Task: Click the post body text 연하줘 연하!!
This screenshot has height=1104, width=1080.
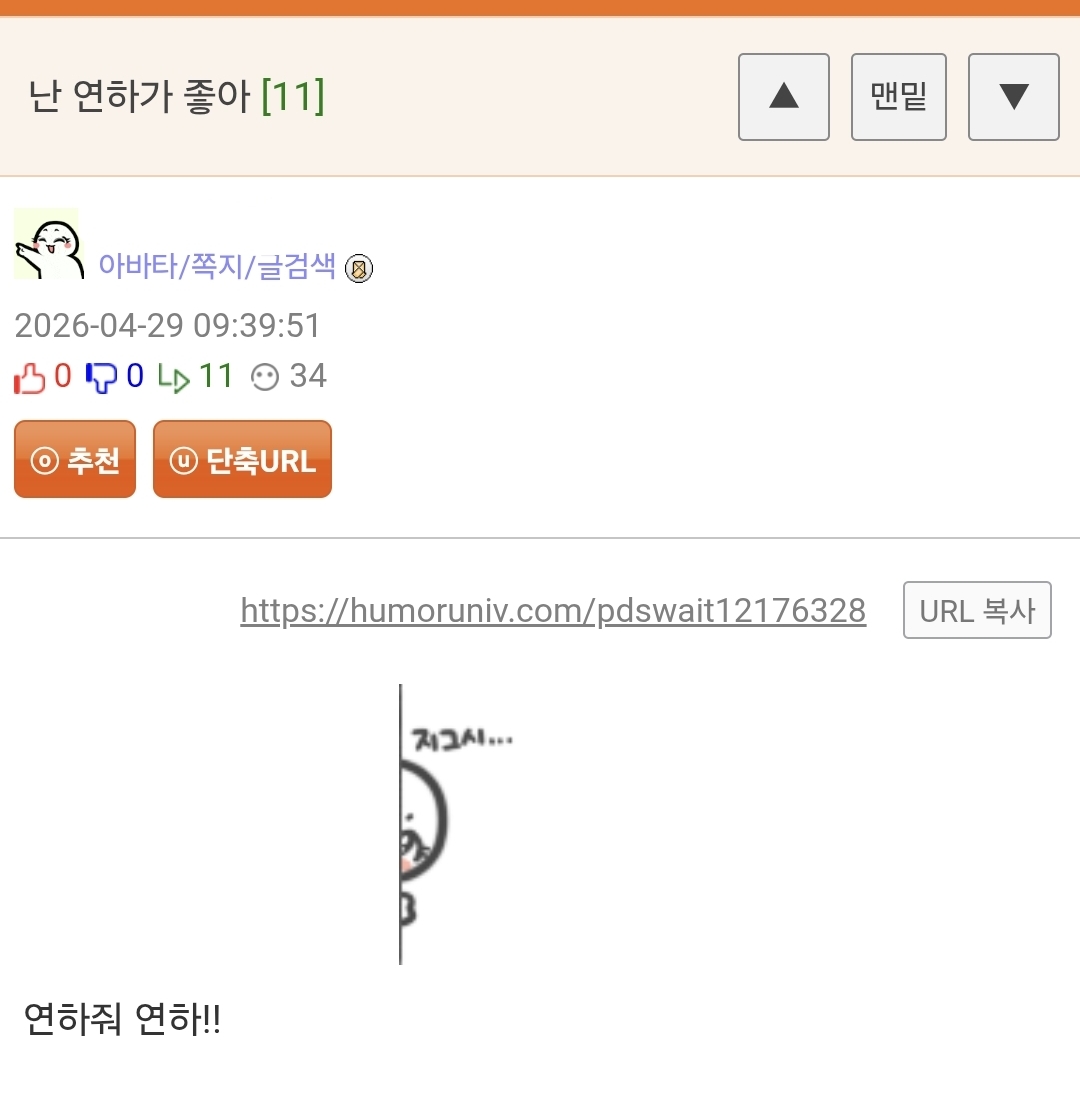Action: tap(123, 1019)
